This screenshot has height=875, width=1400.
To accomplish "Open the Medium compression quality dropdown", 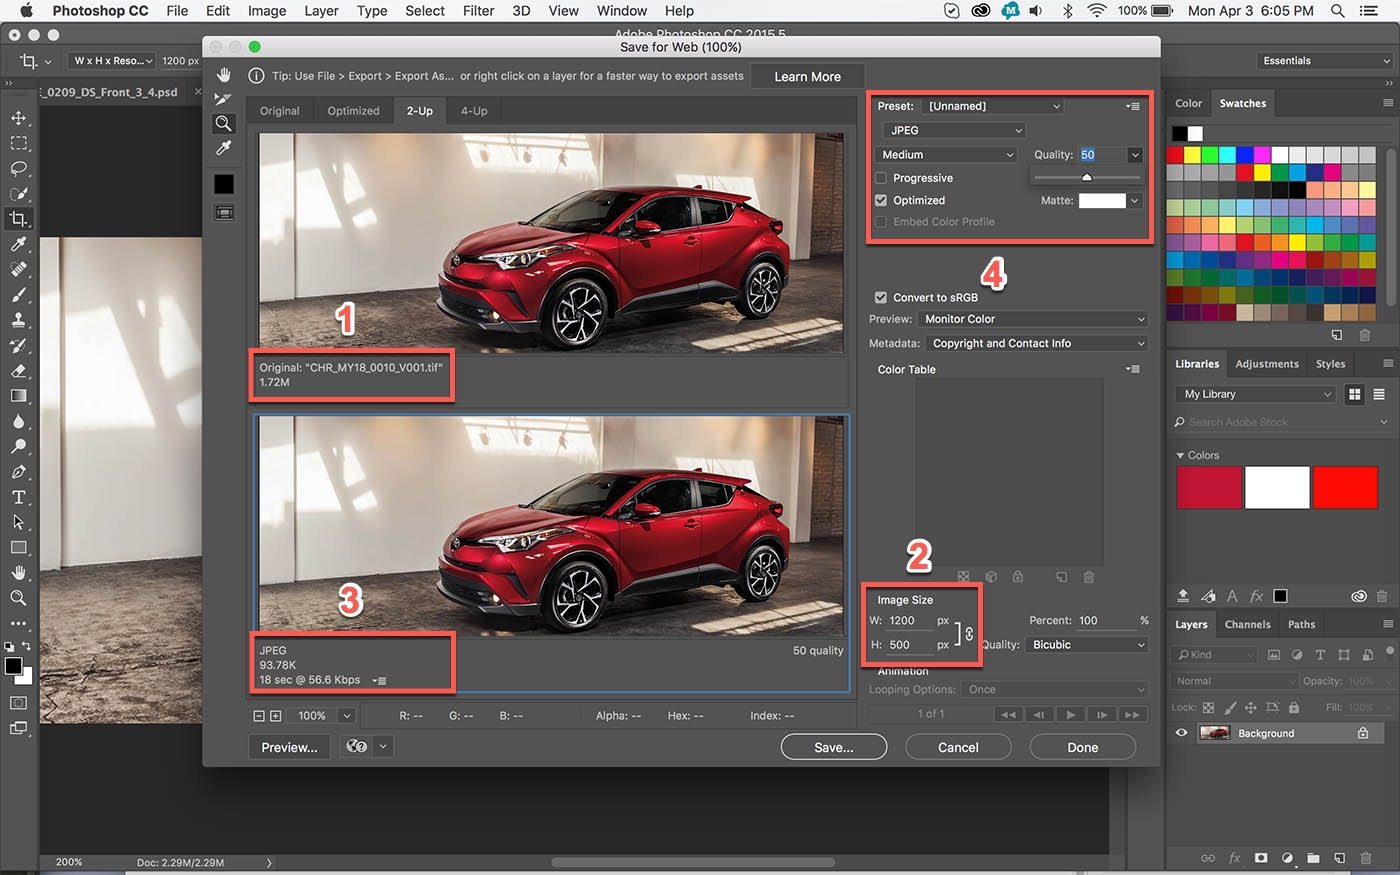I will pyautogui.click(x=946, y=155).
